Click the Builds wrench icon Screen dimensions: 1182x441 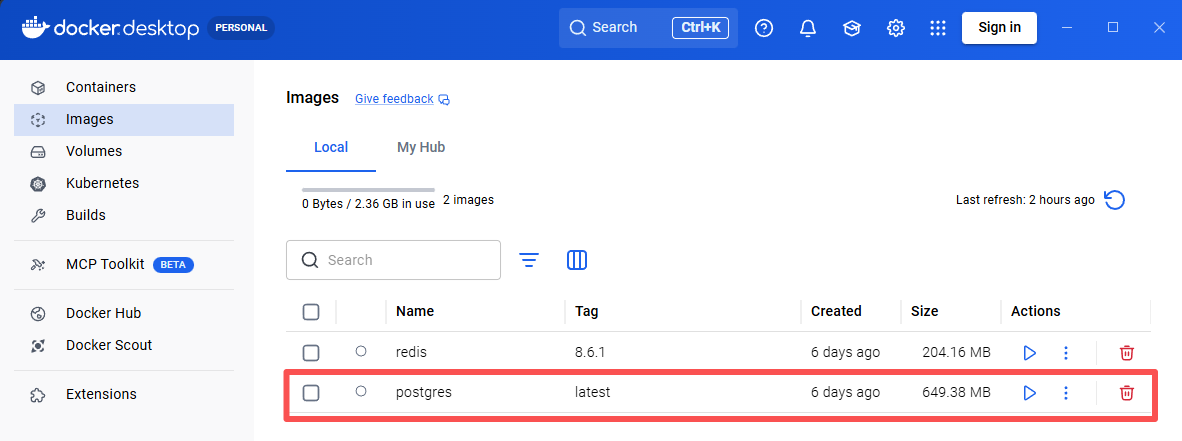[38, 216]
